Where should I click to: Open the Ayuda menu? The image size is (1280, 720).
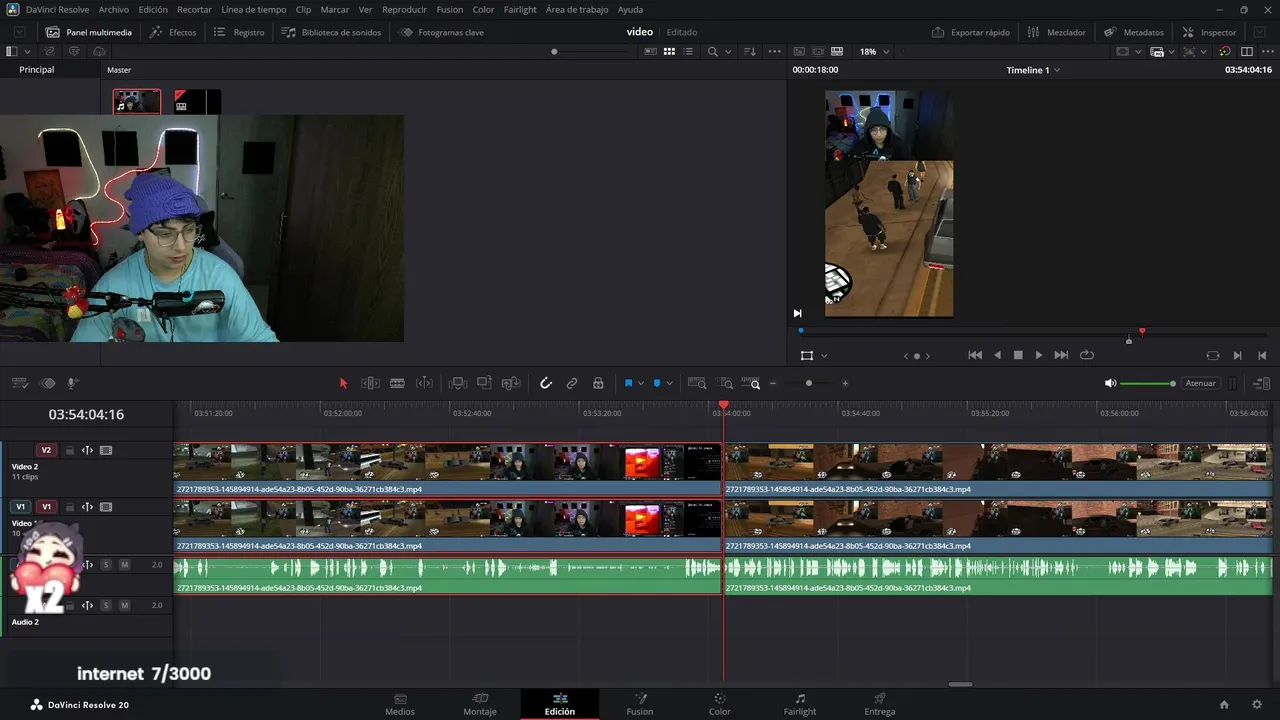[630, 9]
